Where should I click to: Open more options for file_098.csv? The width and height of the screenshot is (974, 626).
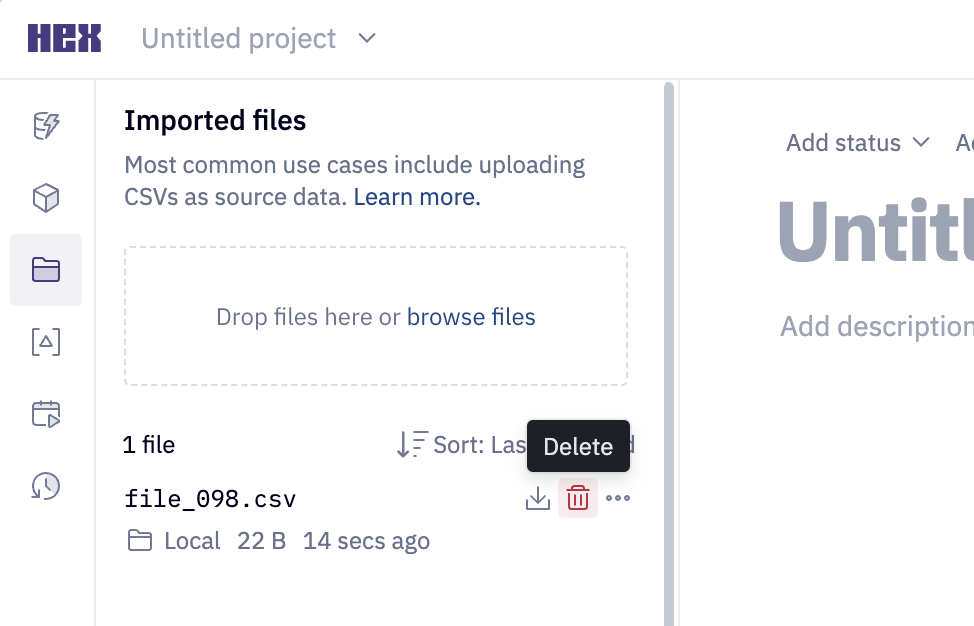pos(618,497)
